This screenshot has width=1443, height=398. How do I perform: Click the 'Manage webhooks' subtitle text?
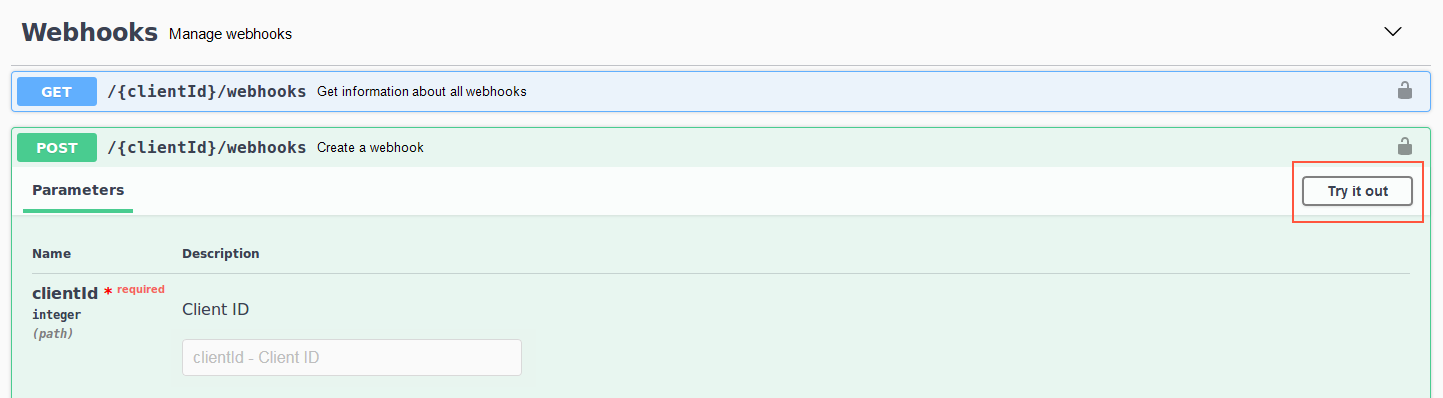(231, 34)
